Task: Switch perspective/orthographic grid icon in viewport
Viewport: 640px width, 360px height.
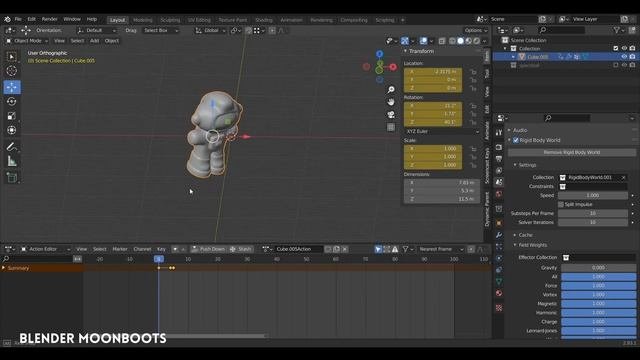Action: point(391,127)
